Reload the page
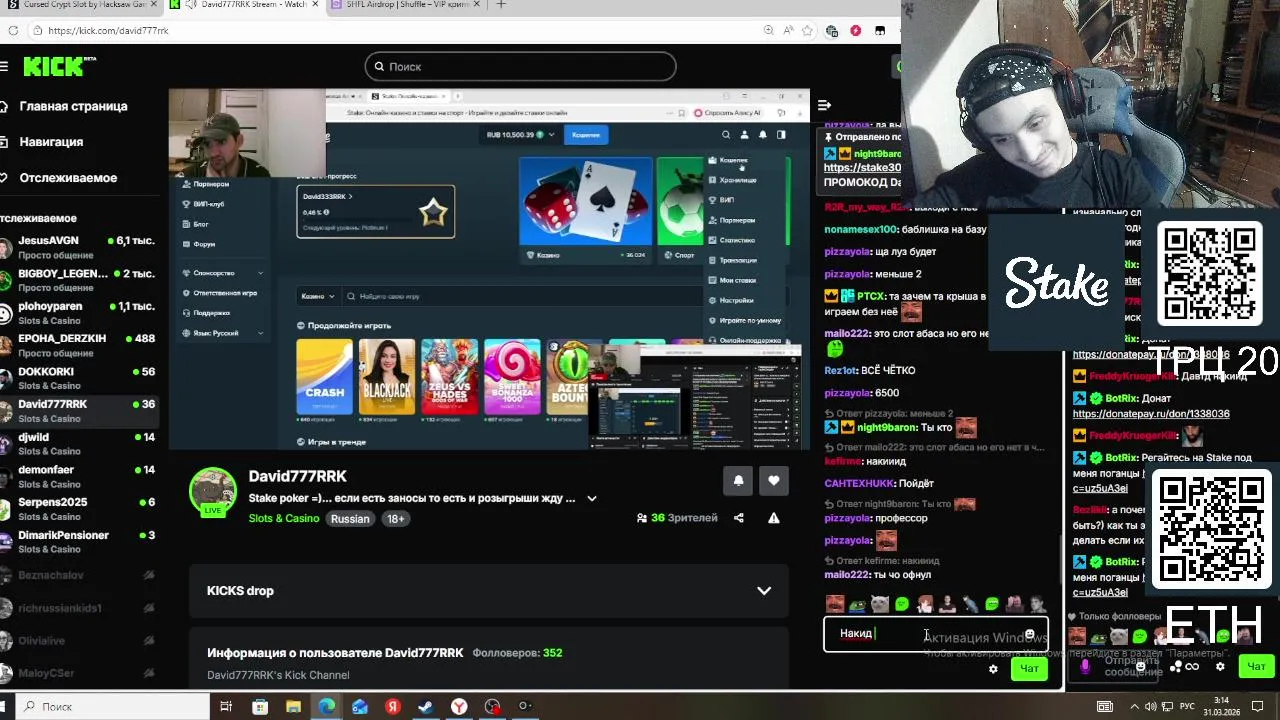 point(13,30)
